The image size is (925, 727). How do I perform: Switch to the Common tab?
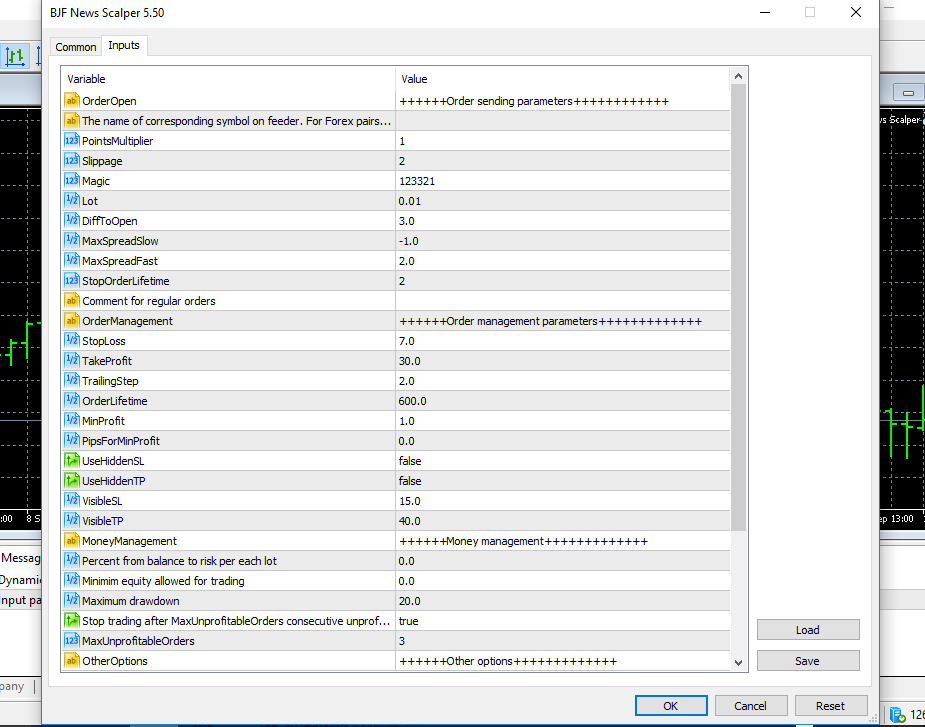[x=76, y=47]
